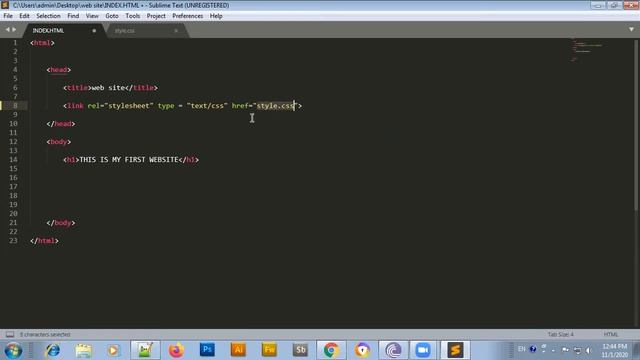
Task: Open the Windows Start button
Action: coord(13,350)
